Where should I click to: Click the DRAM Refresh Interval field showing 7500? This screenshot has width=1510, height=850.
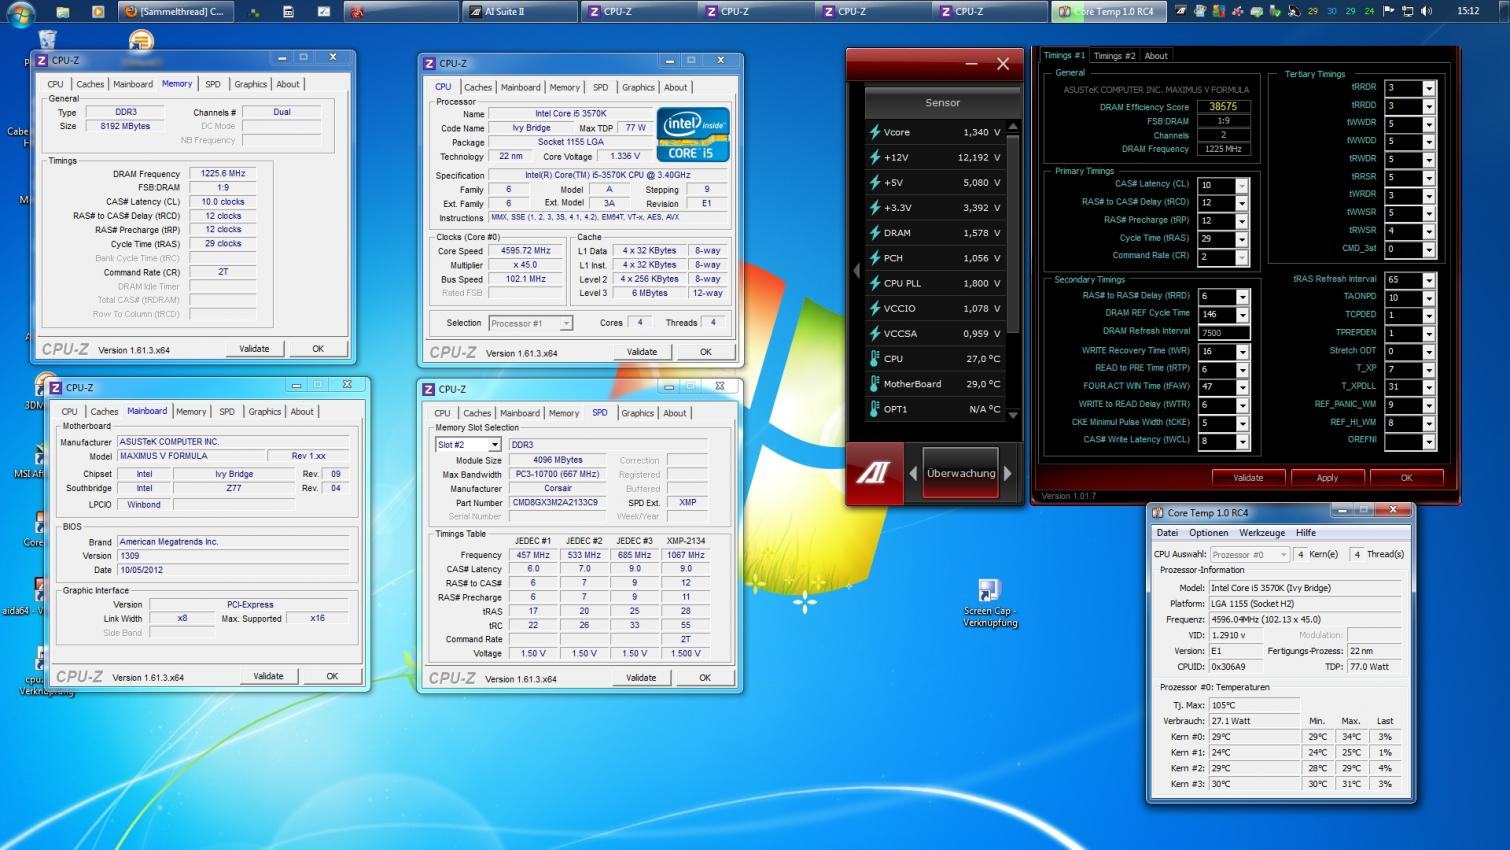(x=1224, y=333)
